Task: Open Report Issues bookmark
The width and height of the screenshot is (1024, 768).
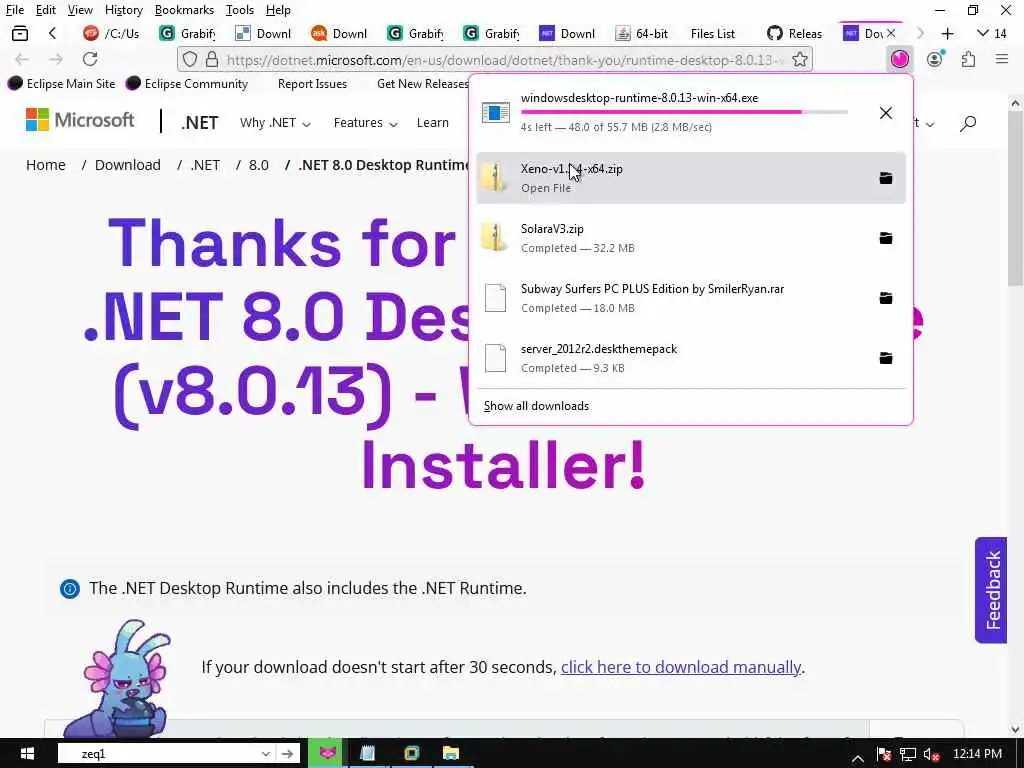Action: (312, 84)
